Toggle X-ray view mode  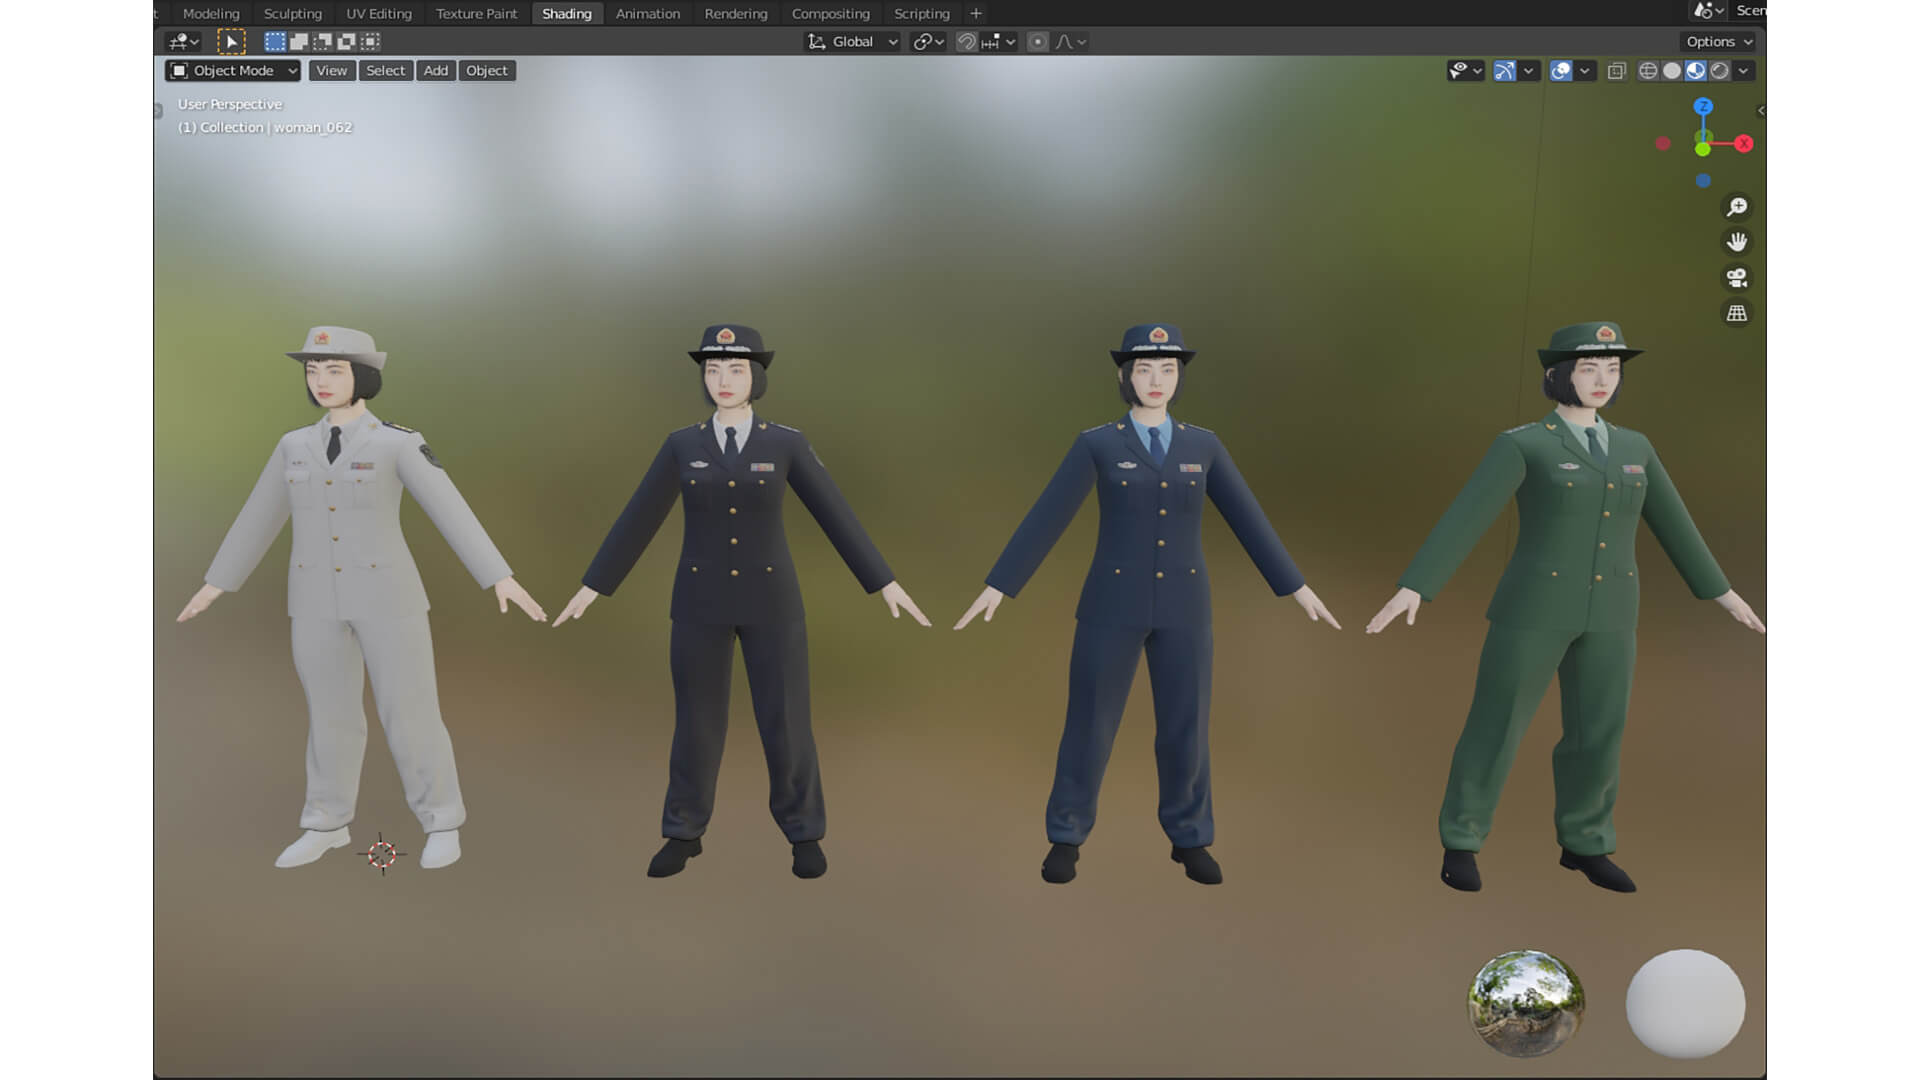(x=1617, y=71)
